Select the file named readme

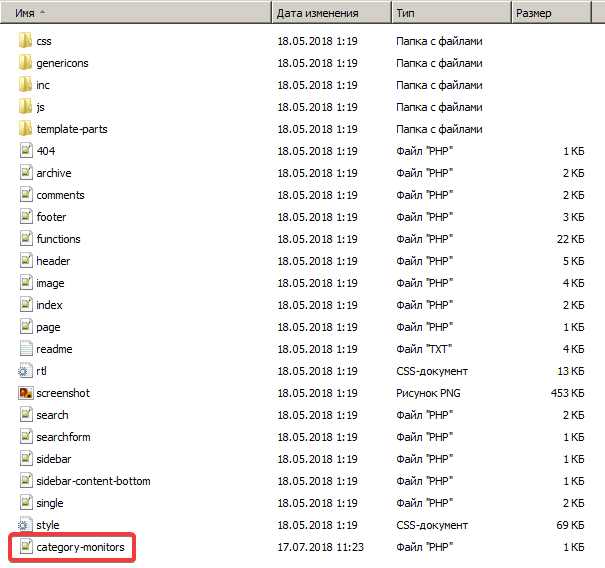(x=54, y=349)
